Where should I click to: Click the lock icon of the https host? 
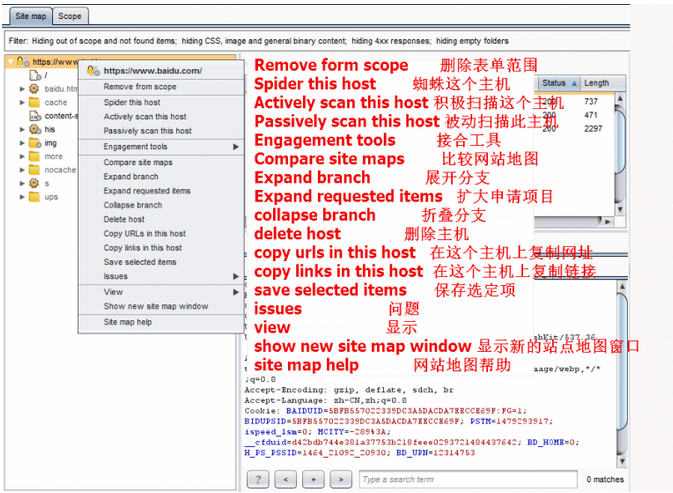tap(22, 62)
